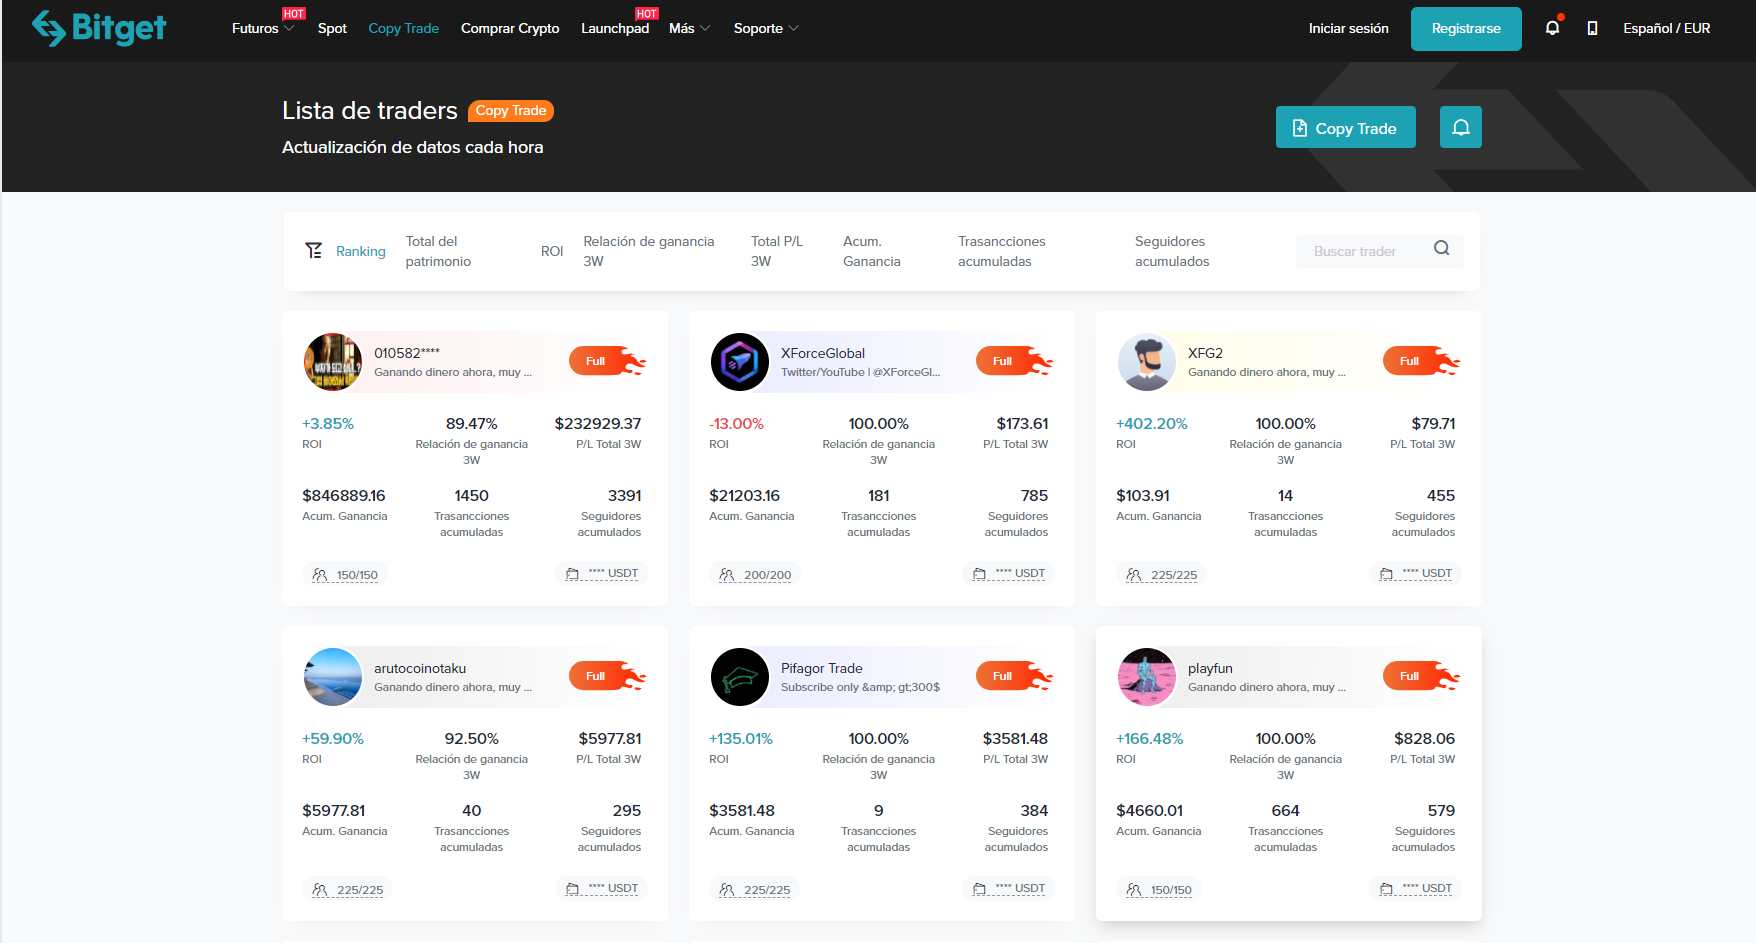Image resolution: width=1756 pixels, height=943 pixels.
Task: Click the teal bell subscription button
Action: (1460, 127)
